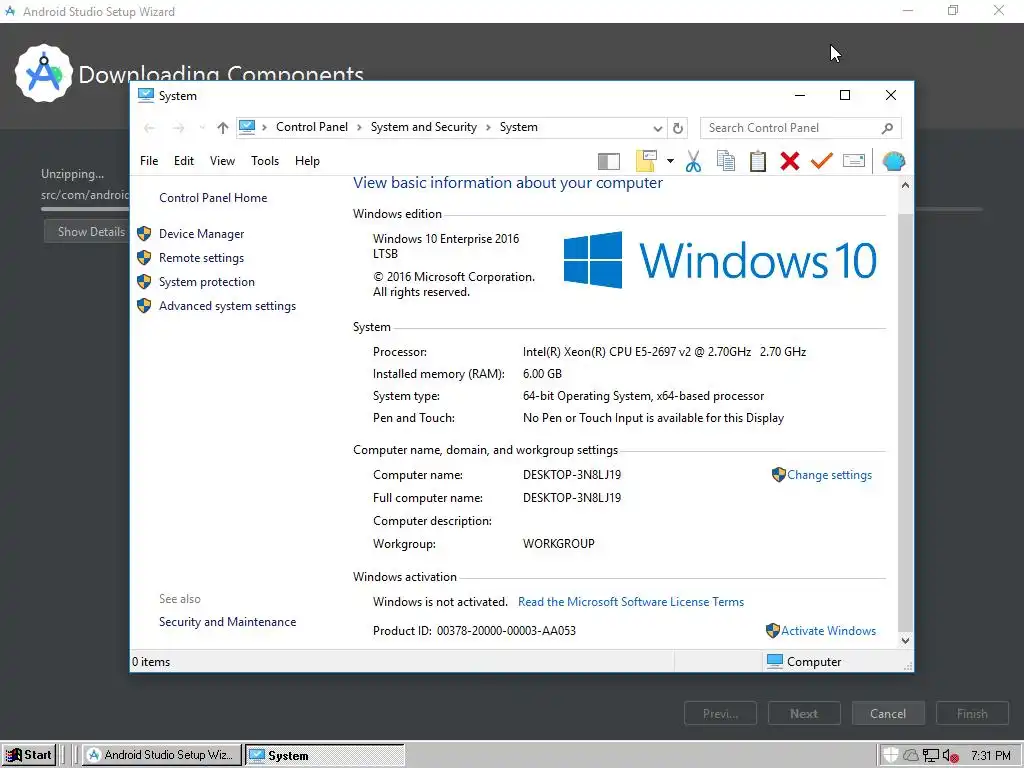Open the Edit menu
The image size is (1024, 768).
184,161
